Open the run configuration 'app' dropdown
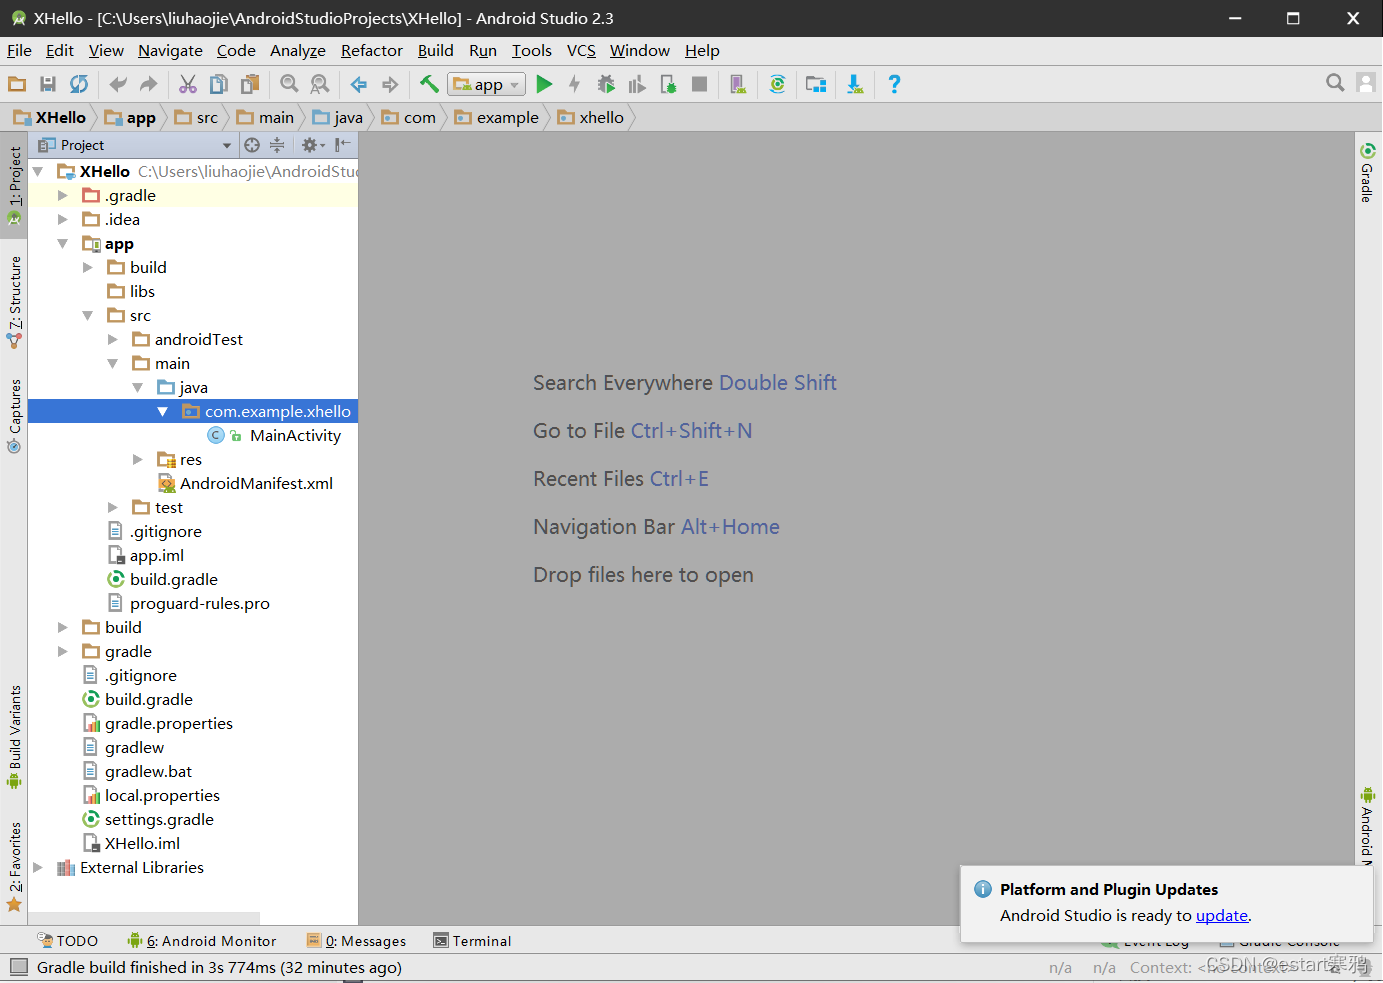 [487, 85]
